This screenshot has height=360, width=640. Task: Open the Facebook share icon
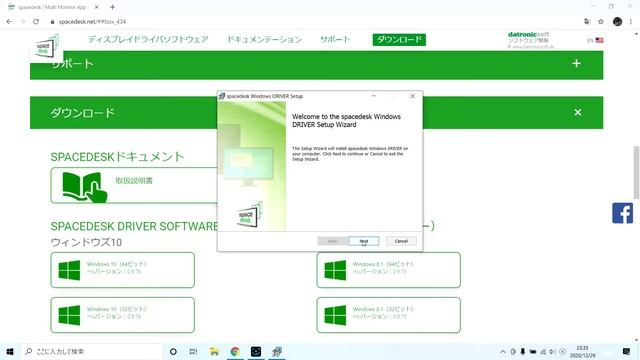point(622,213)
